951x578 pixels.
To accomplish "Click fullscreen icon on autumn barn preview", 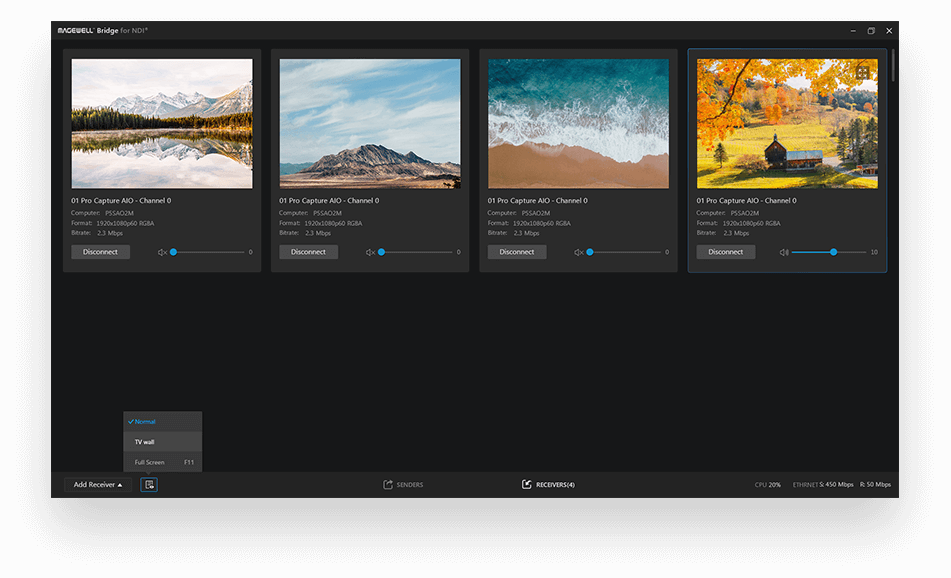I will pos(862,73).
